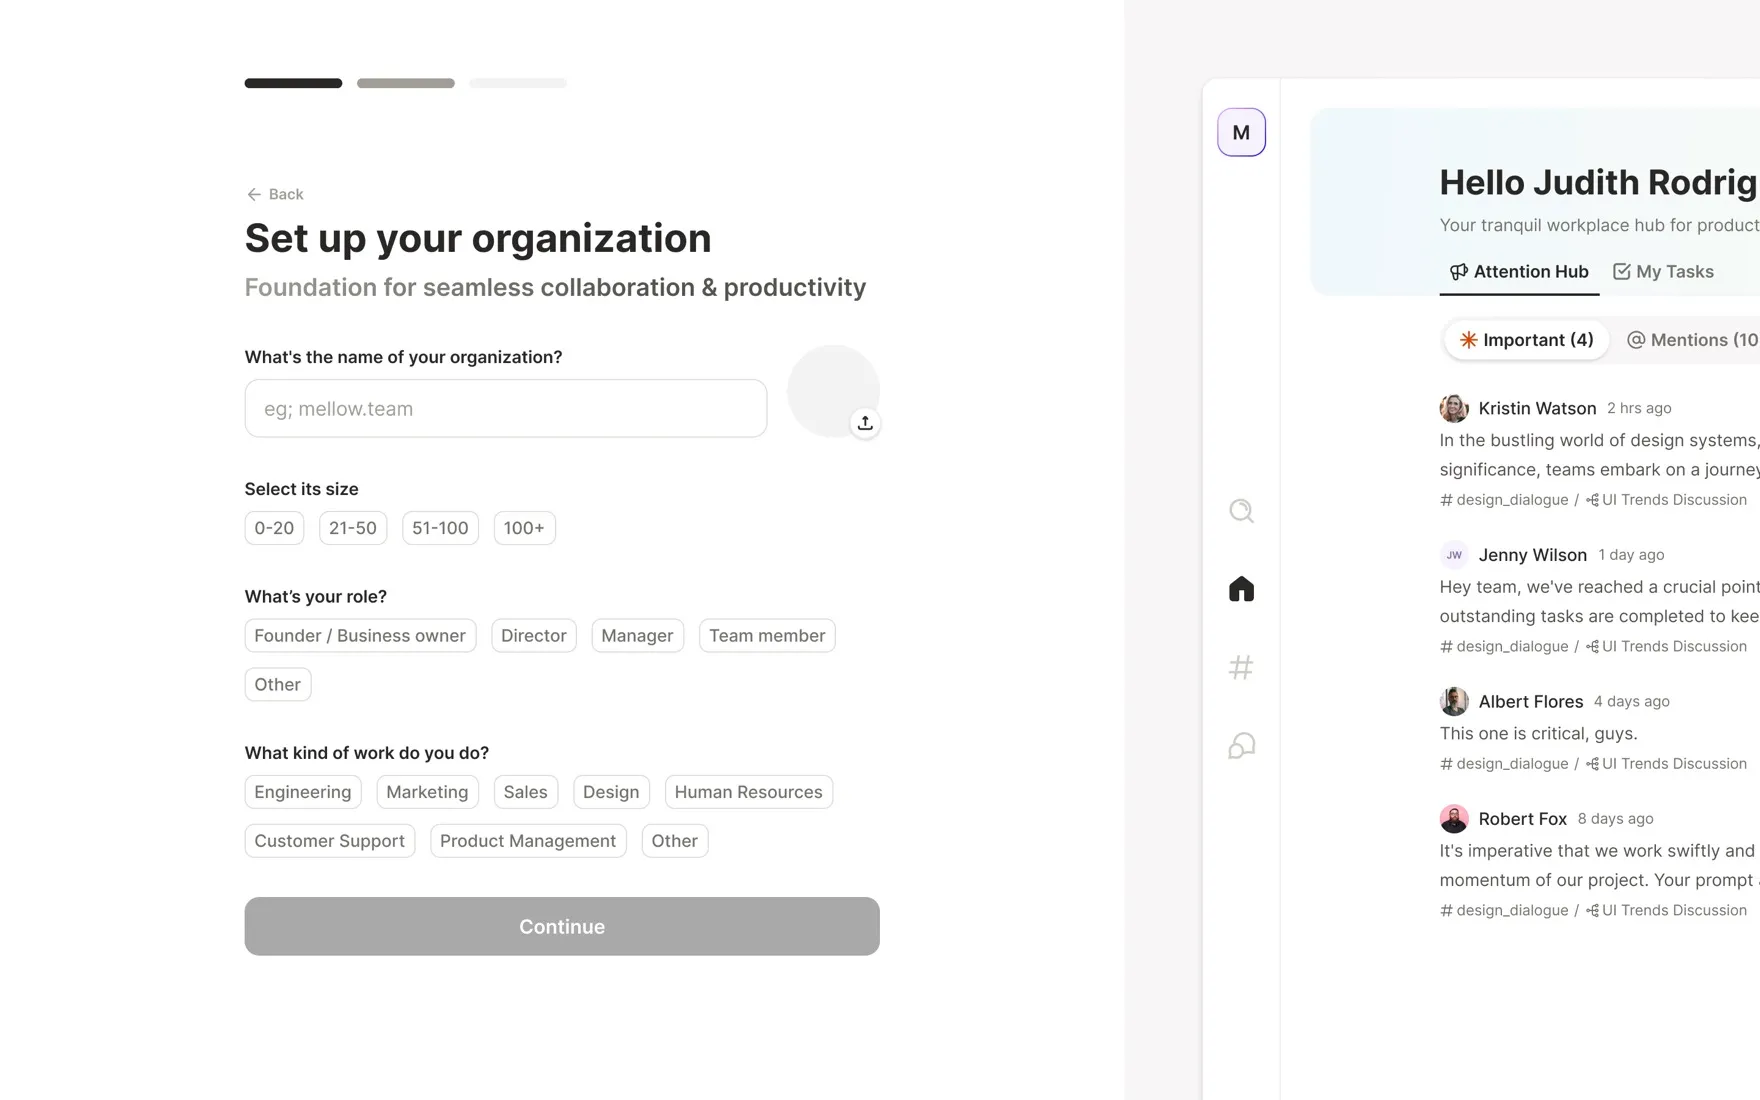Select Engineering work type
The image size is (1760, 1100).
[303, 792]
